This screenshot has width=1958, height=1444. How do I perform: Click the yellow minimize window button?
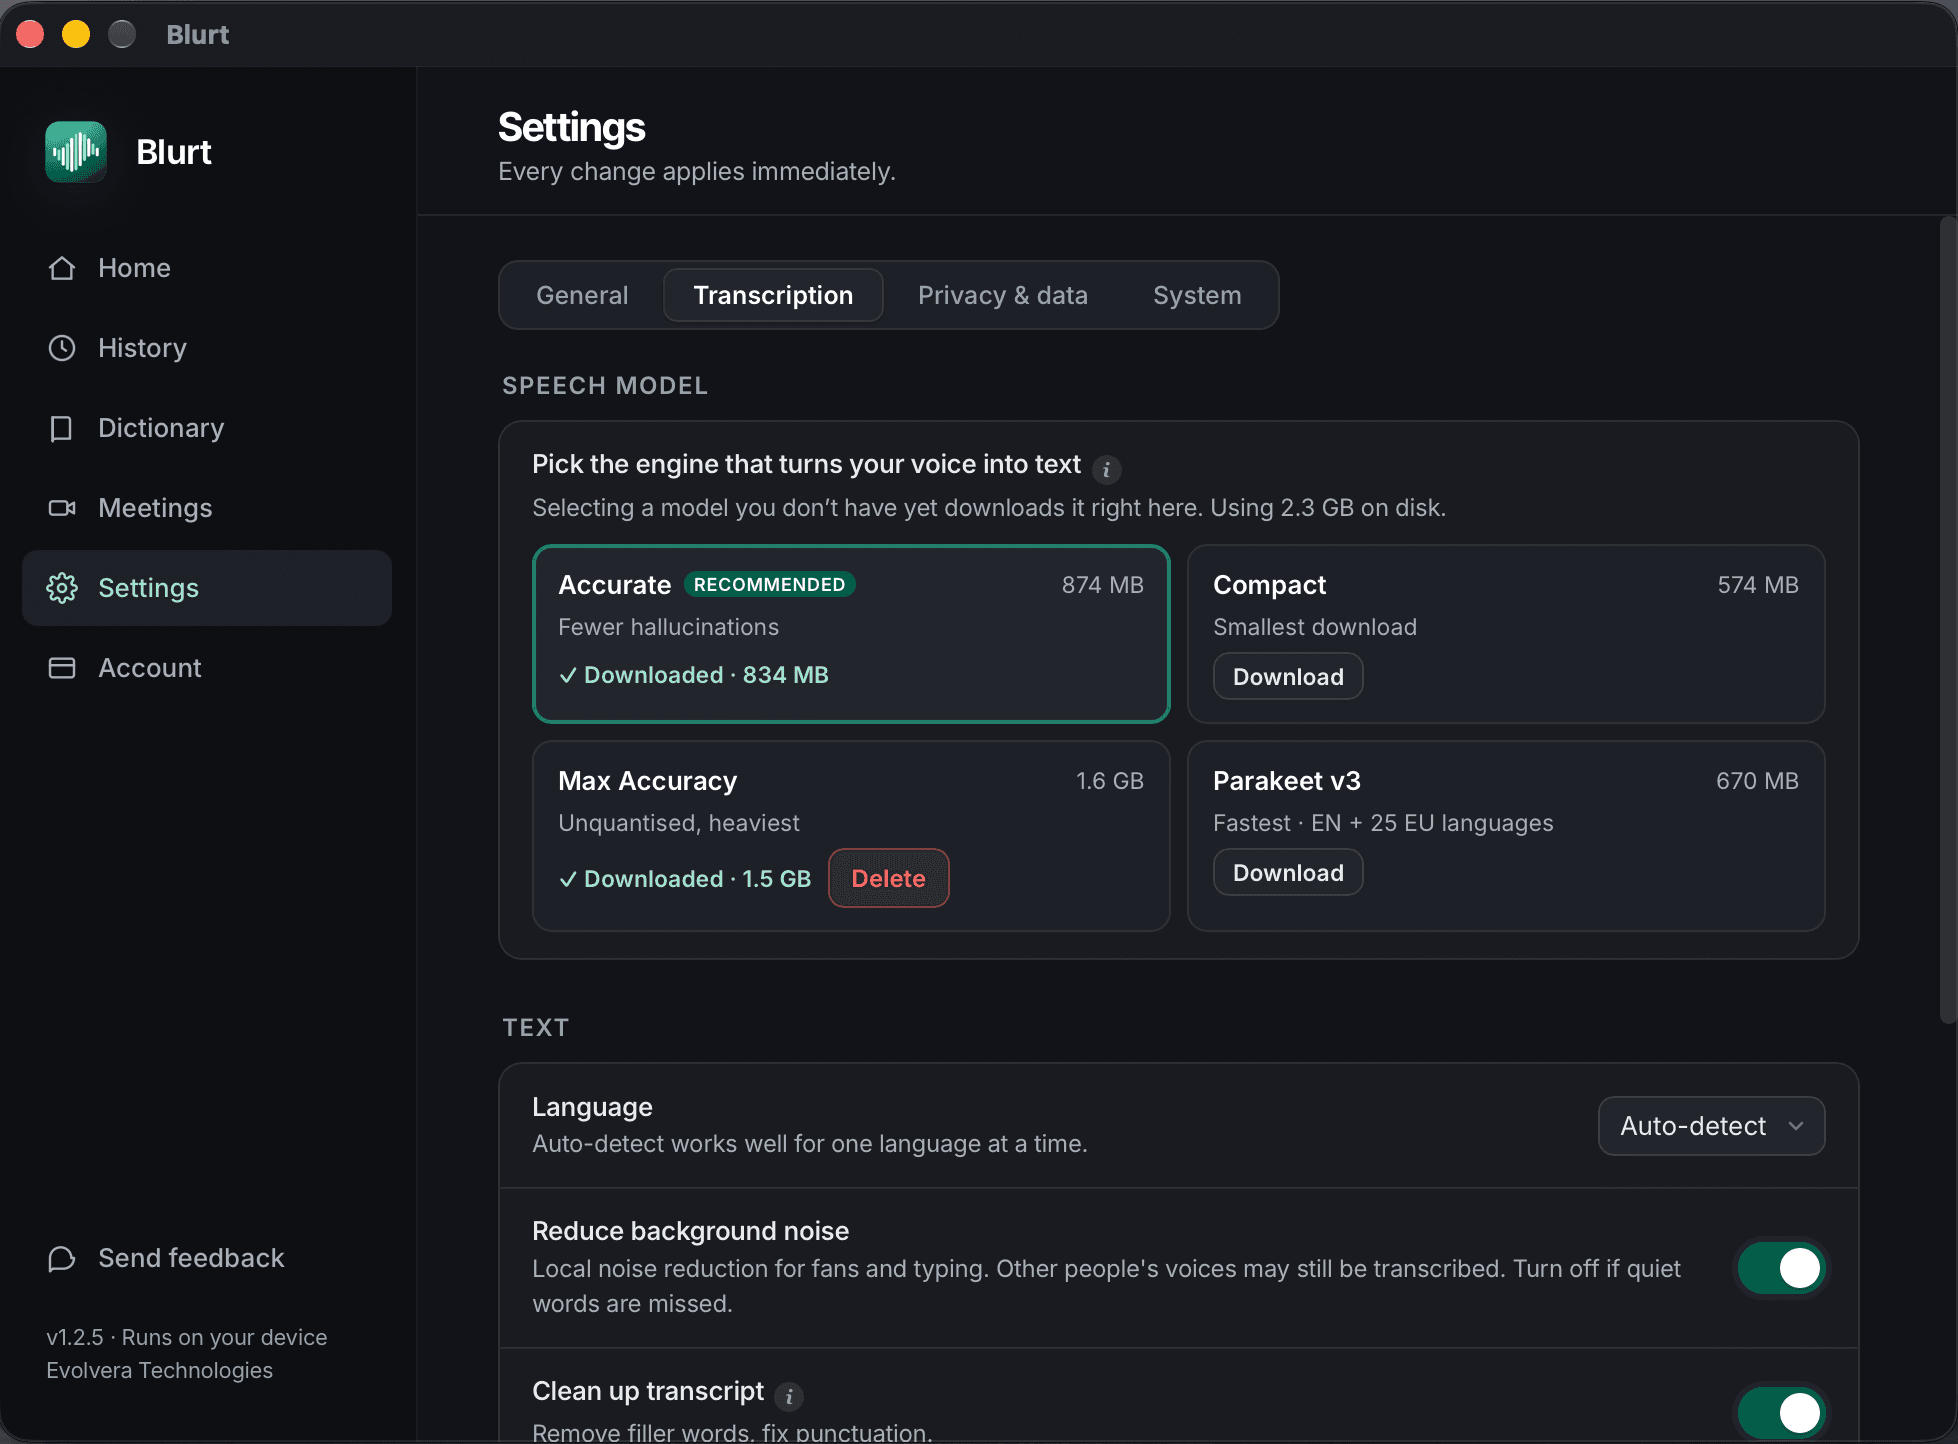76,34
